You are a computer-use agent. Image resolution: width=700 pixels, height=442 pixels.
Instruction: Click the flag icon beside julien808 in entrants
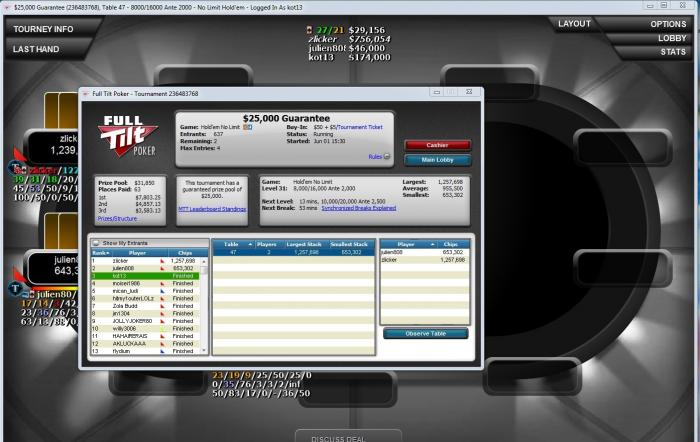162,268
